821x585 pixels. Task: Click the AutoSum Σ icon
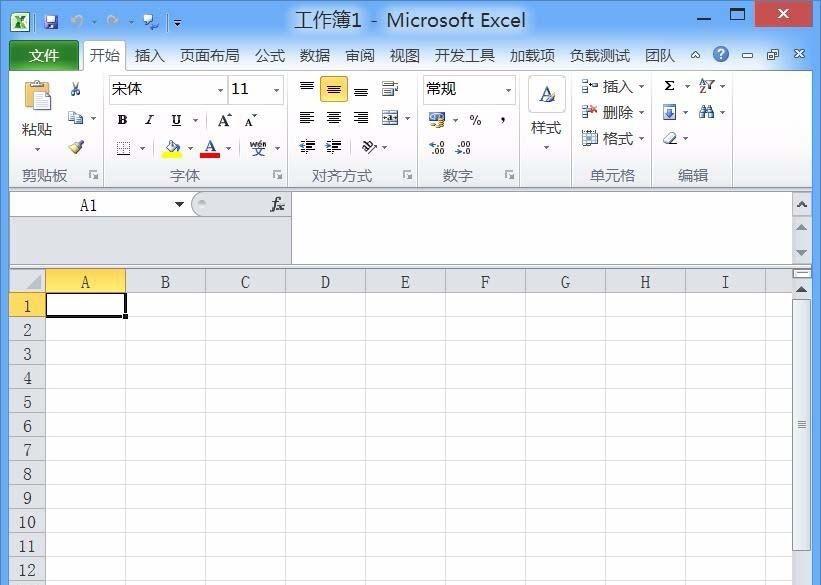tap(668, 86)
